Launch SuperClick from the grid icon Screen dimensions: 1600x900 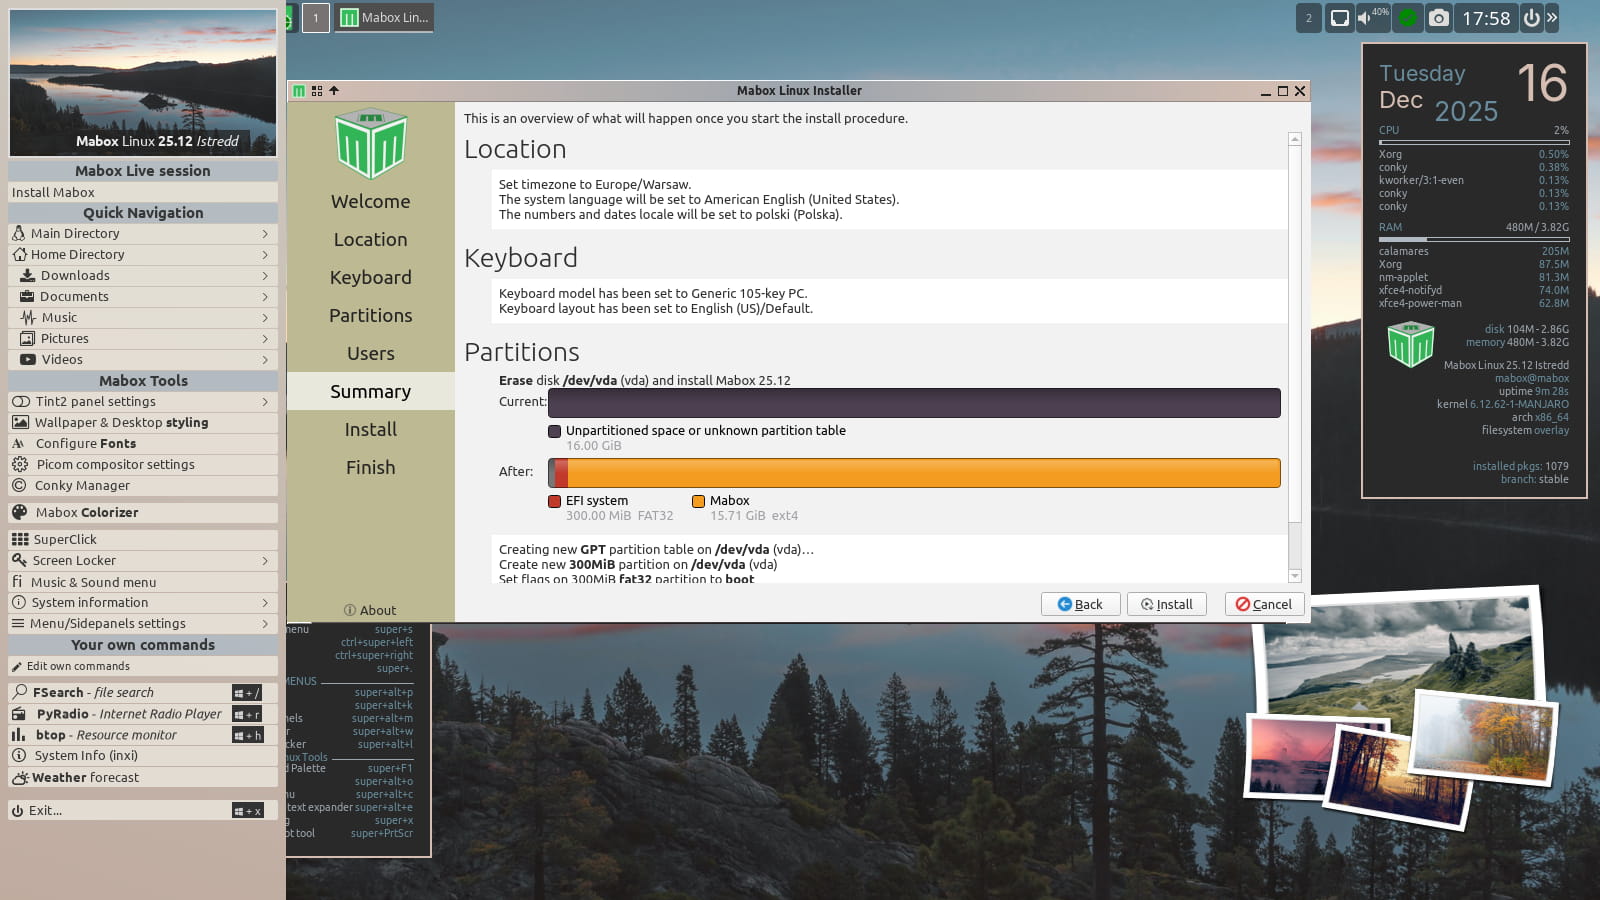click(20, 539)
